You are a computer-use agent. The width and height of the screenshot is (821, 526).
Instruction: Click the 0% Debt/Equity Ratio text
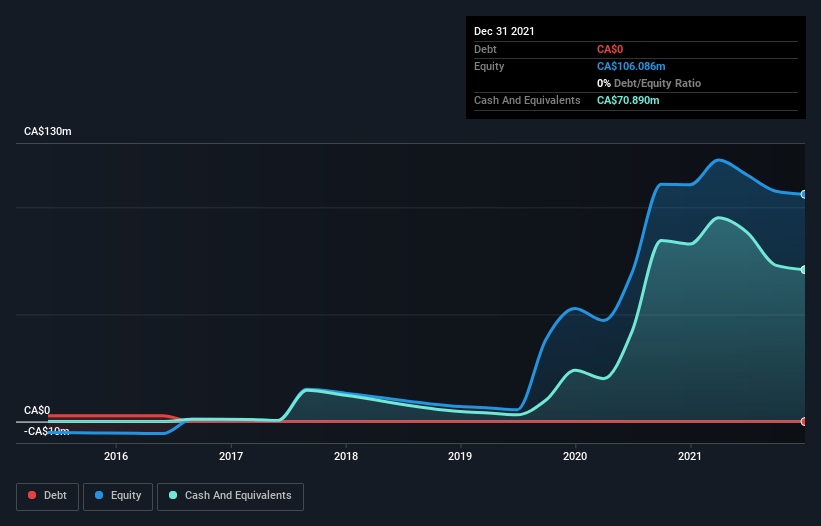649,83
